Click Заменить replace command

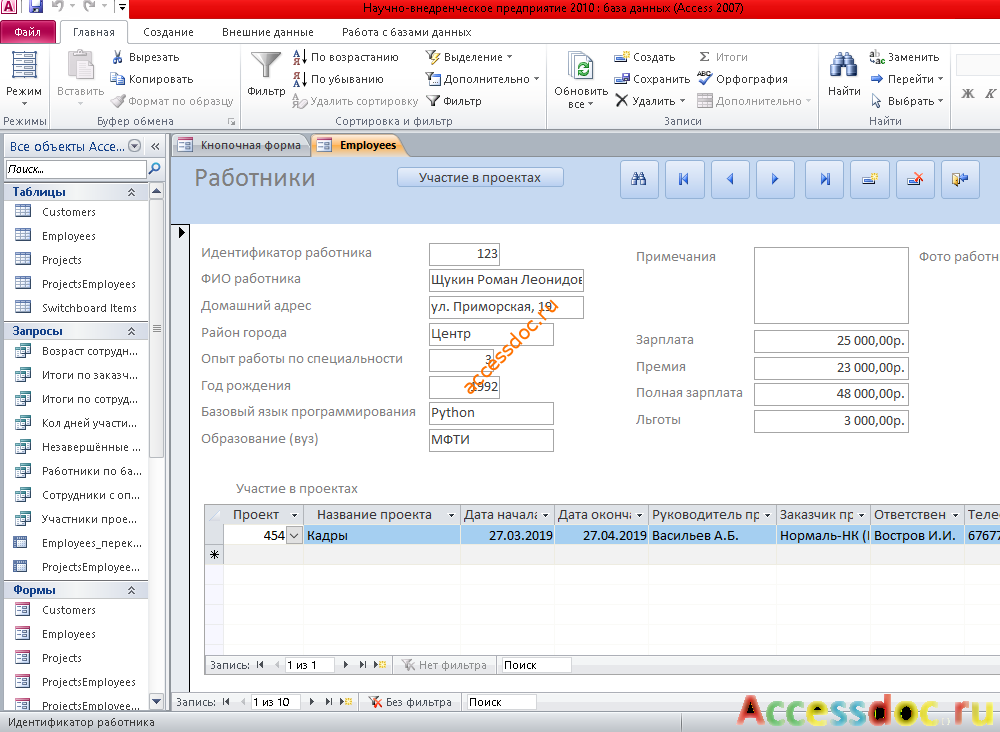904,57
